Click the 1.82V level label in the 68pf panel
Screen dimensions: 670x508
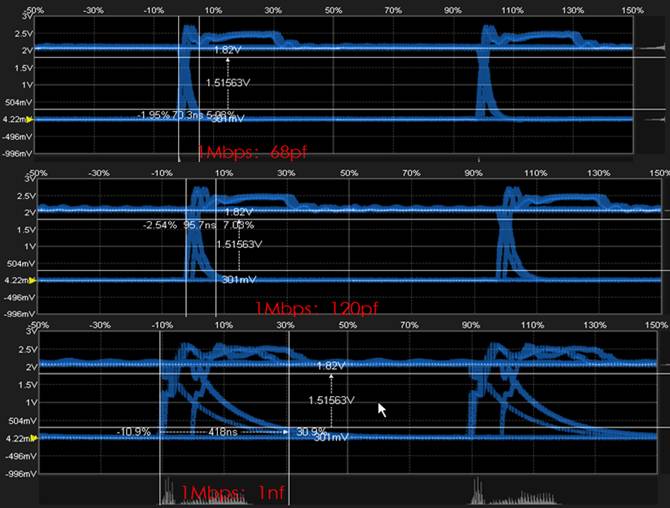(x=227, y=48)
